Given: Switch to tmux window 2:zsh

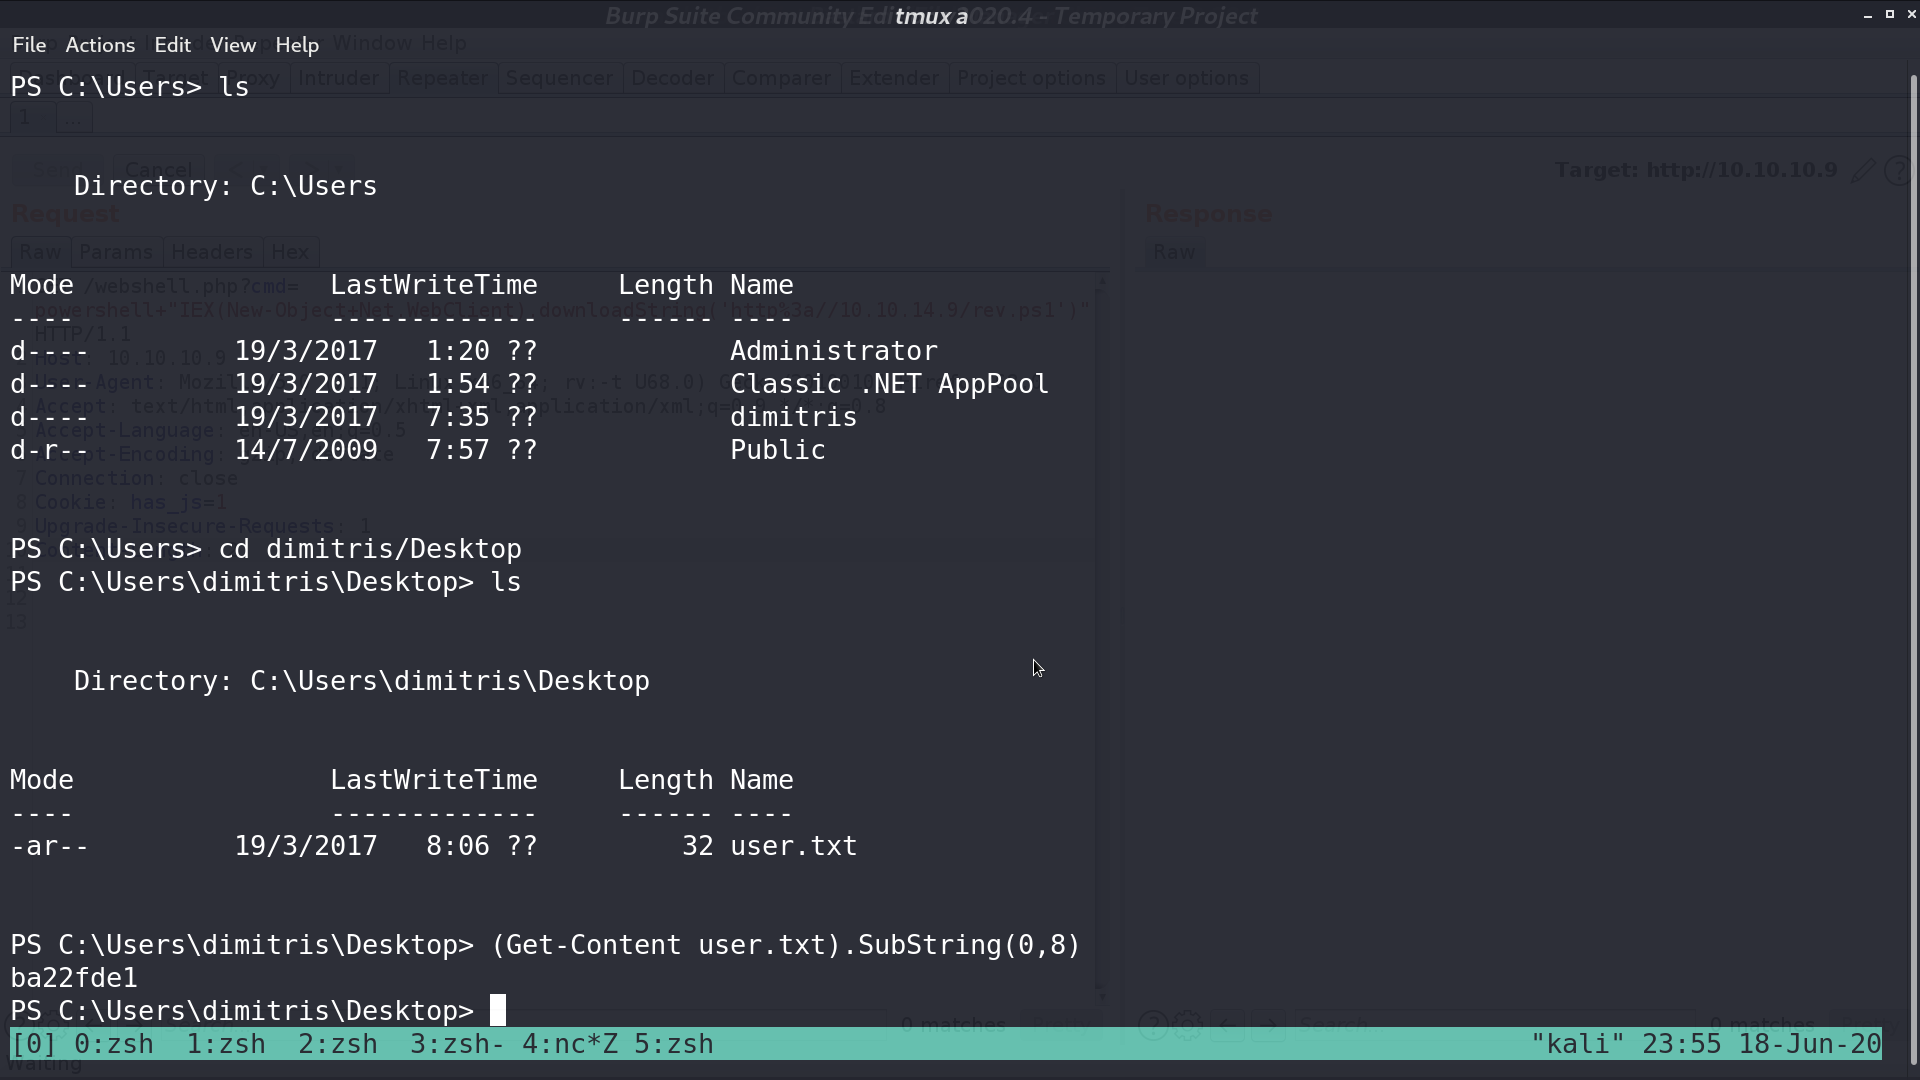Looking at the screenshot, I should pos(338,1044).
